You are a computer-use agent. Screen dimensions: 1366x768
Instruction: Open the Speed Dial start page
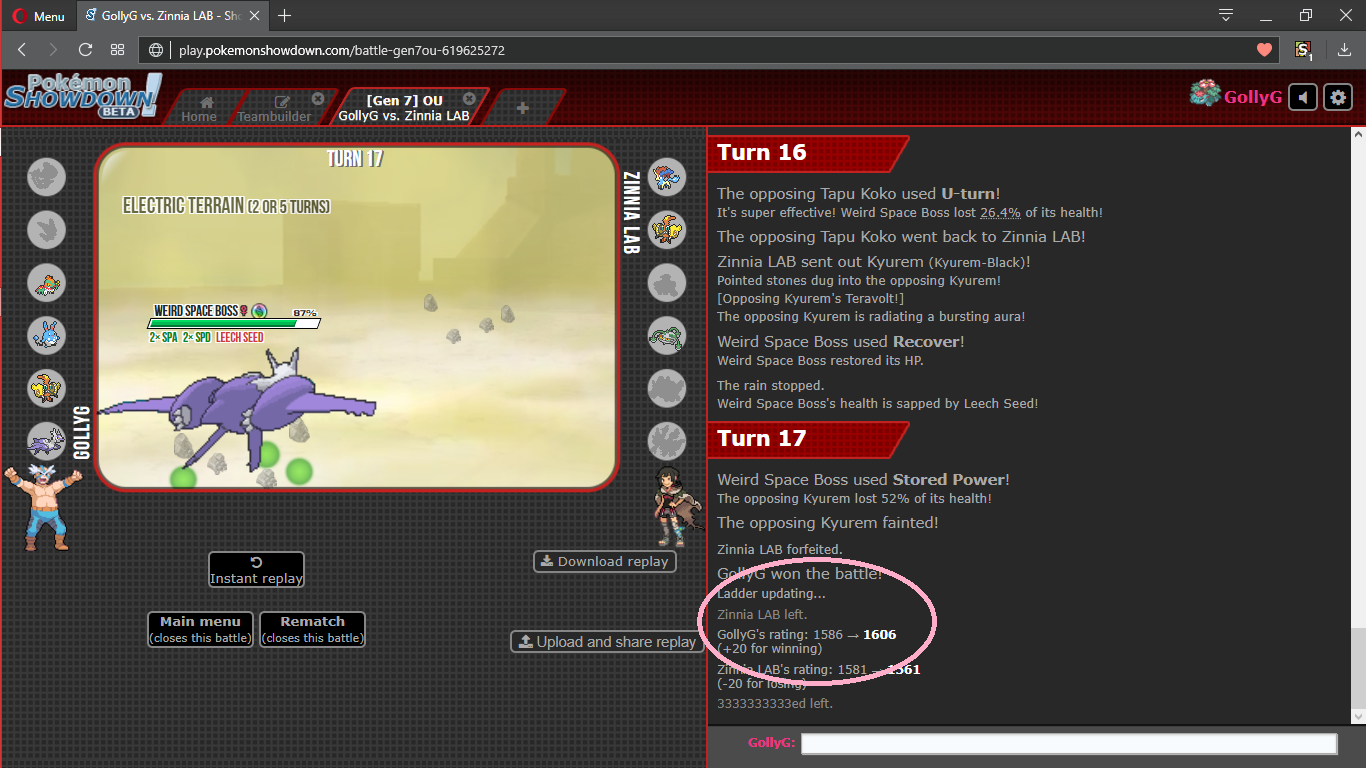[117, 49]
